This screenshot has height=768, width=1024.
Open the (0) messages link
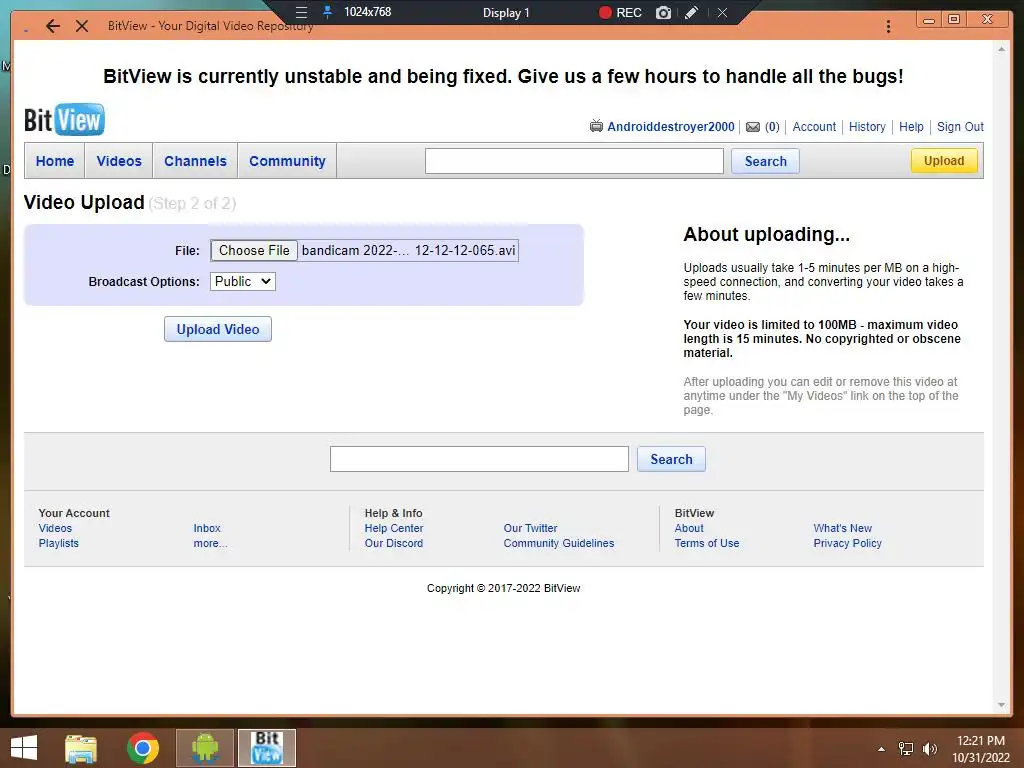(x=772, y=127)
